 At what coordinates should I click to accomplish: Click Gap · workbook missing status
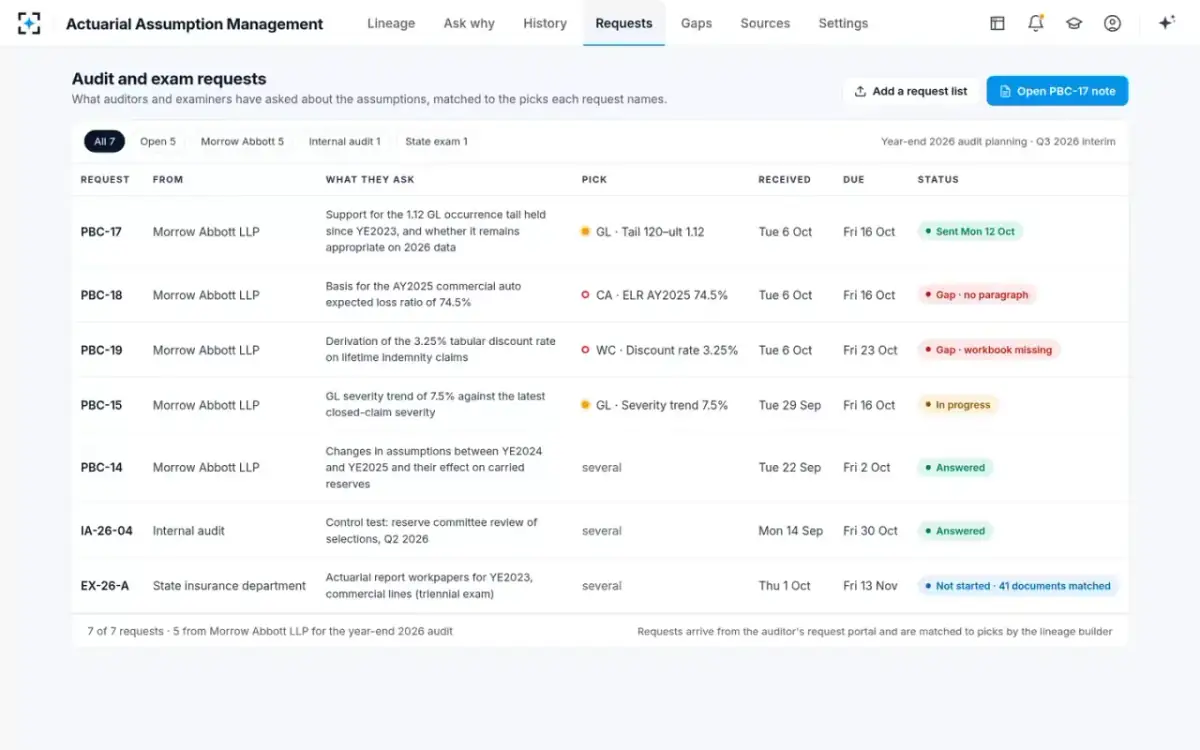coord(988,350)
